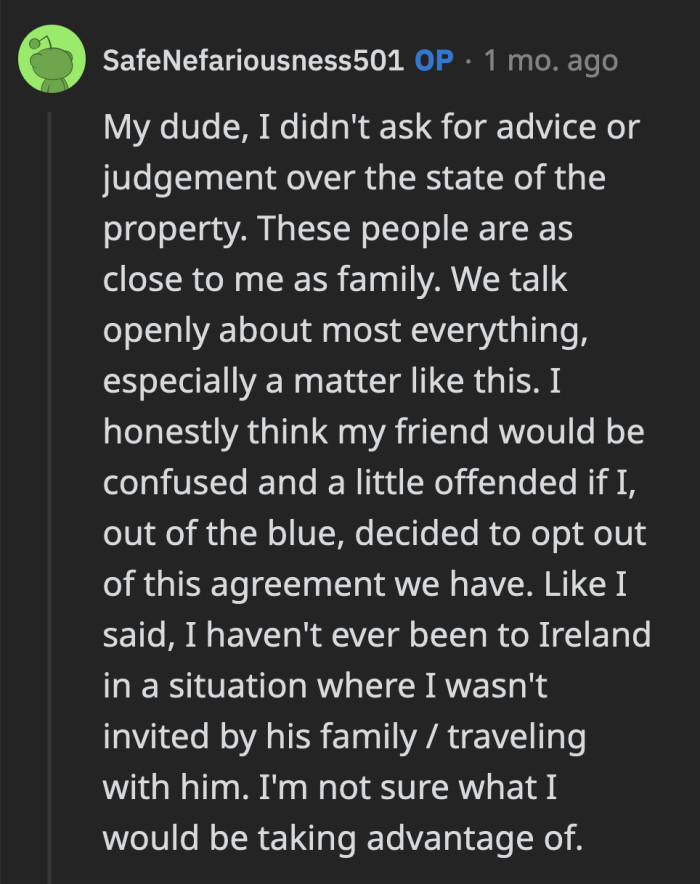Click the dot separator after OP

pyautogui.click(x=469, y=60)
